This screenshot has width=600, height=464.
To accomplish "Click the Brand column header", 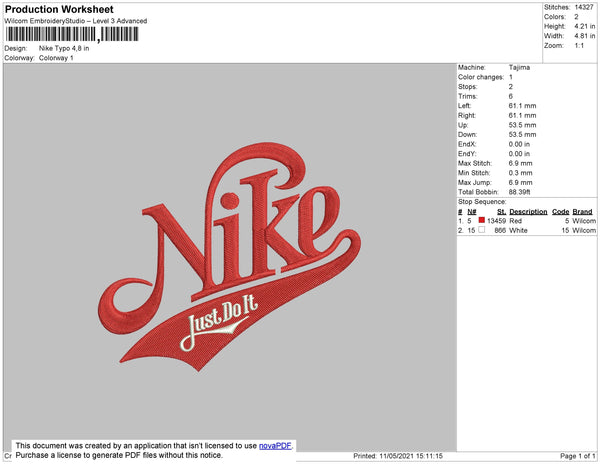I will [583, 211].
